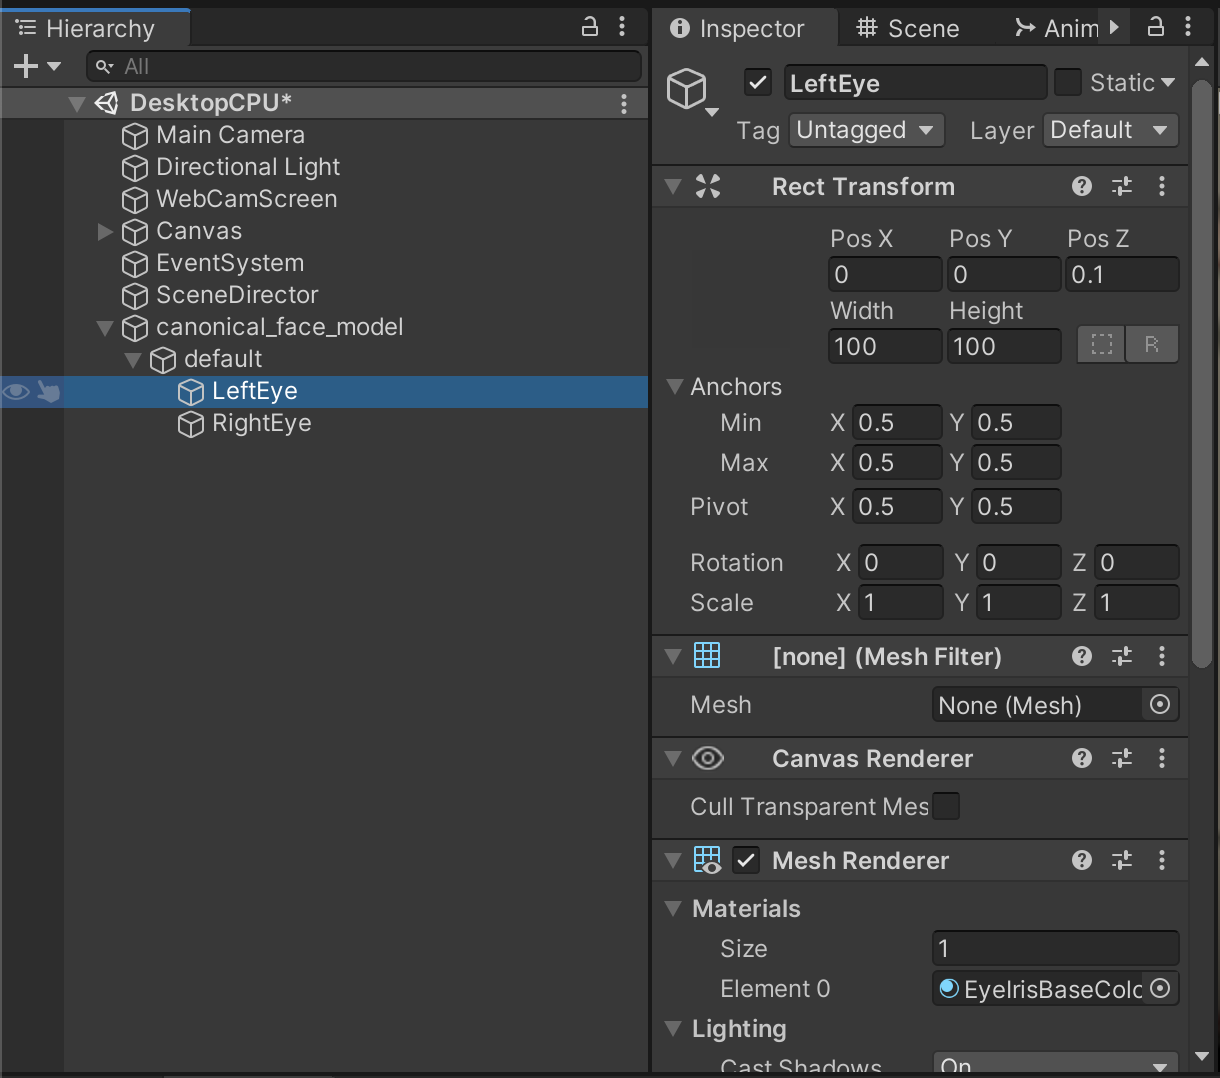Enable the Static checkbox for LeftEye
This screenshot has width=1220, height=1078.
(x=1068, y=82)
